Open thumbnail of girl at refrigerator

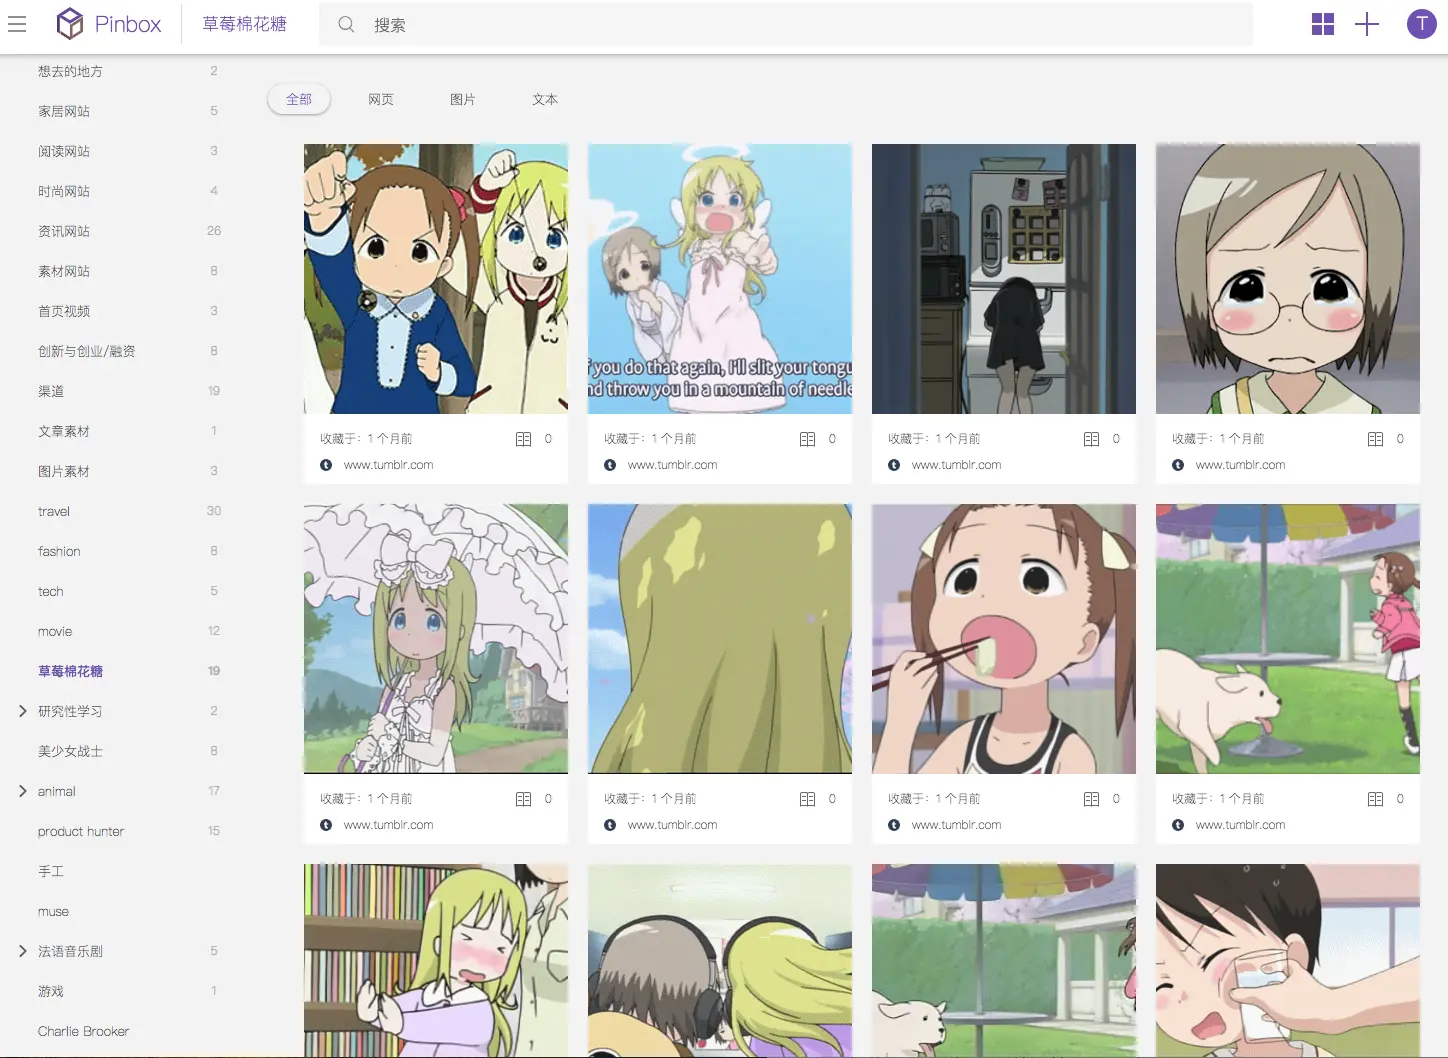point(1004,279)
